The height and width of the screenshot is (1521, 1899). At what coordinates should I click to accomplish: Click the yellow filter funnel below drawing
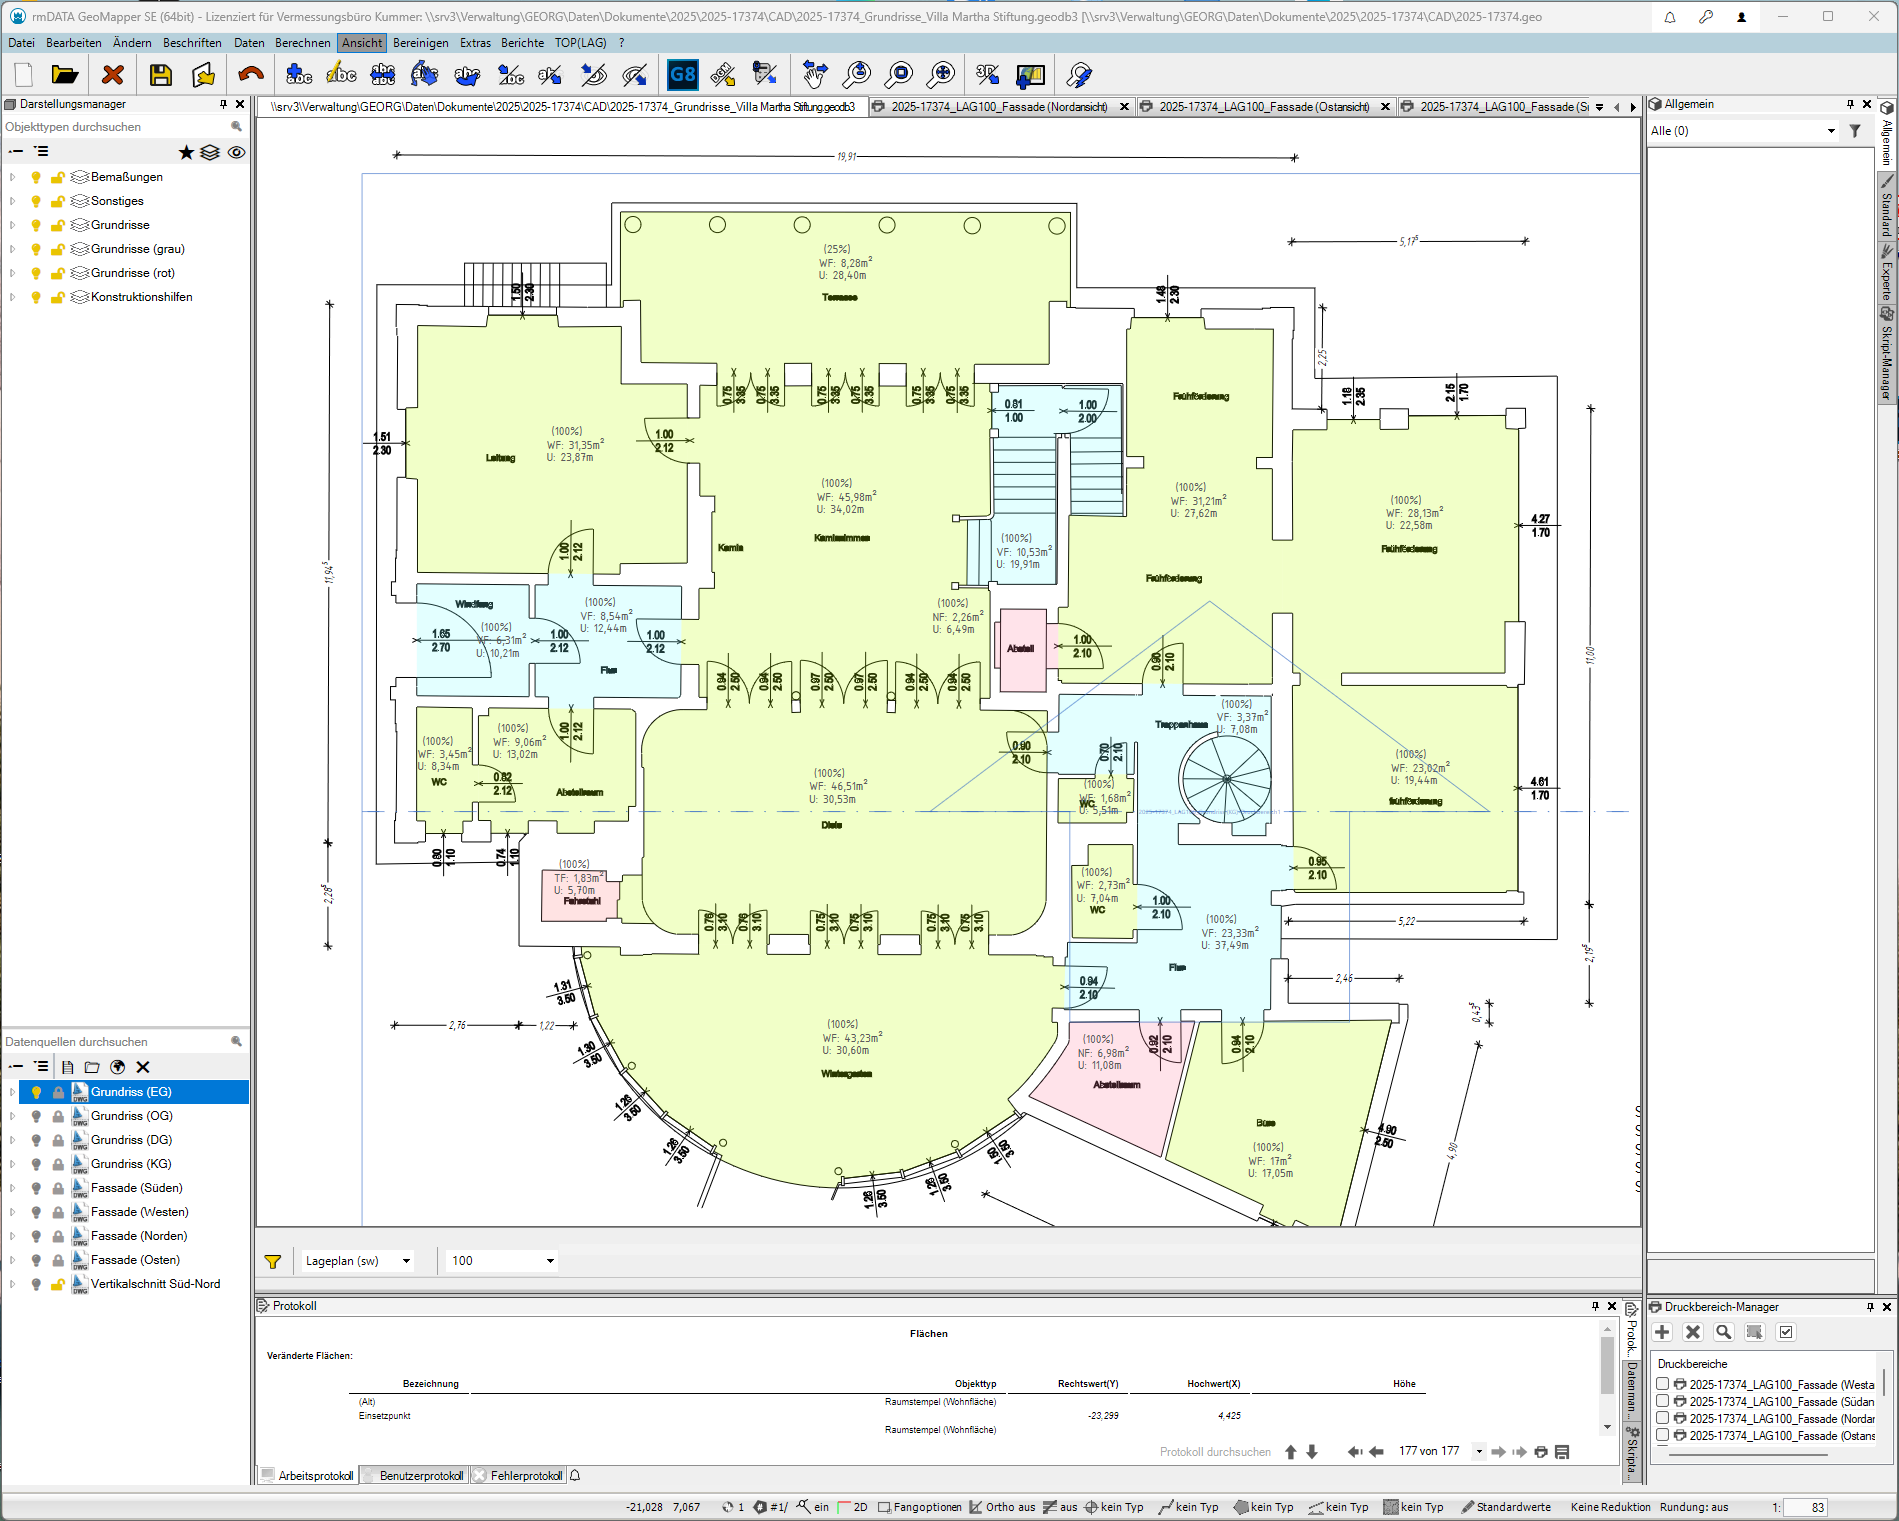(273, 1262)
